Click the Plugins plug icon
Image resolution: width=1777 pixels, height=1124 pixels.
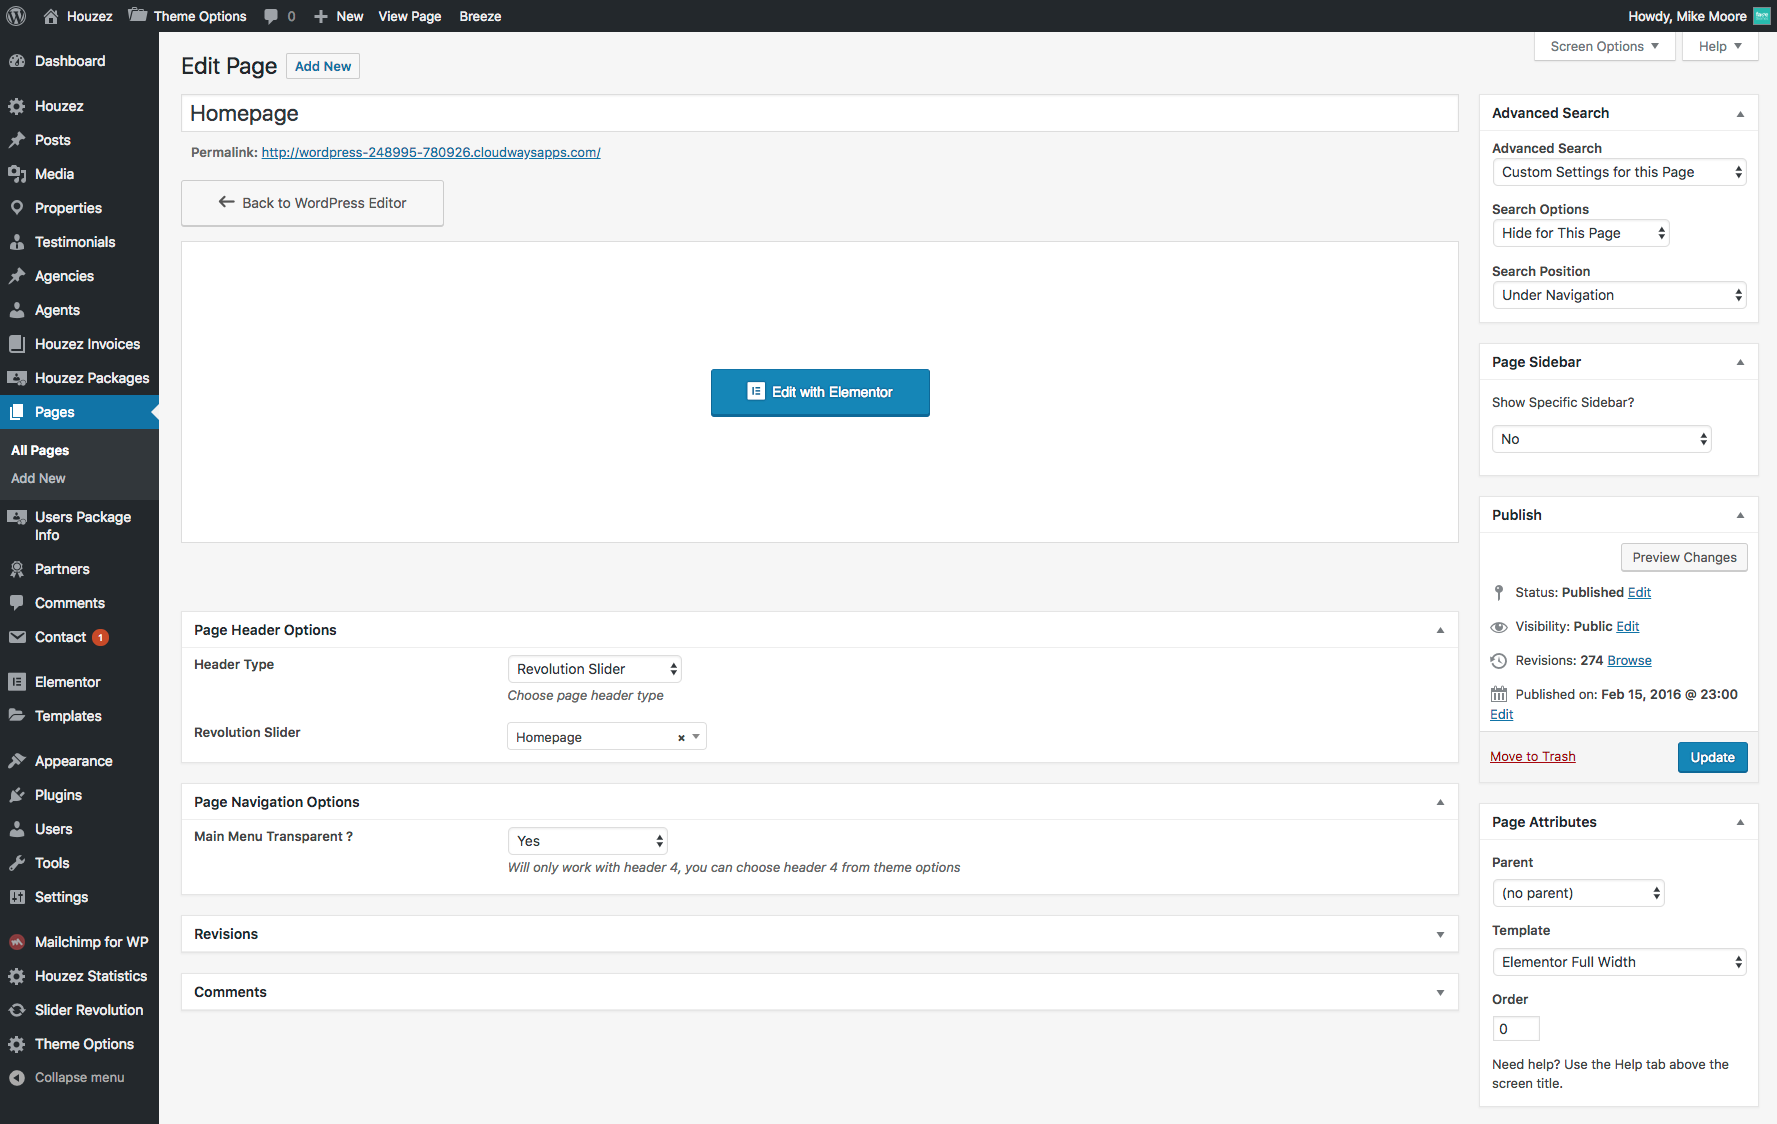pyautogui.click(x=17, y=795)
